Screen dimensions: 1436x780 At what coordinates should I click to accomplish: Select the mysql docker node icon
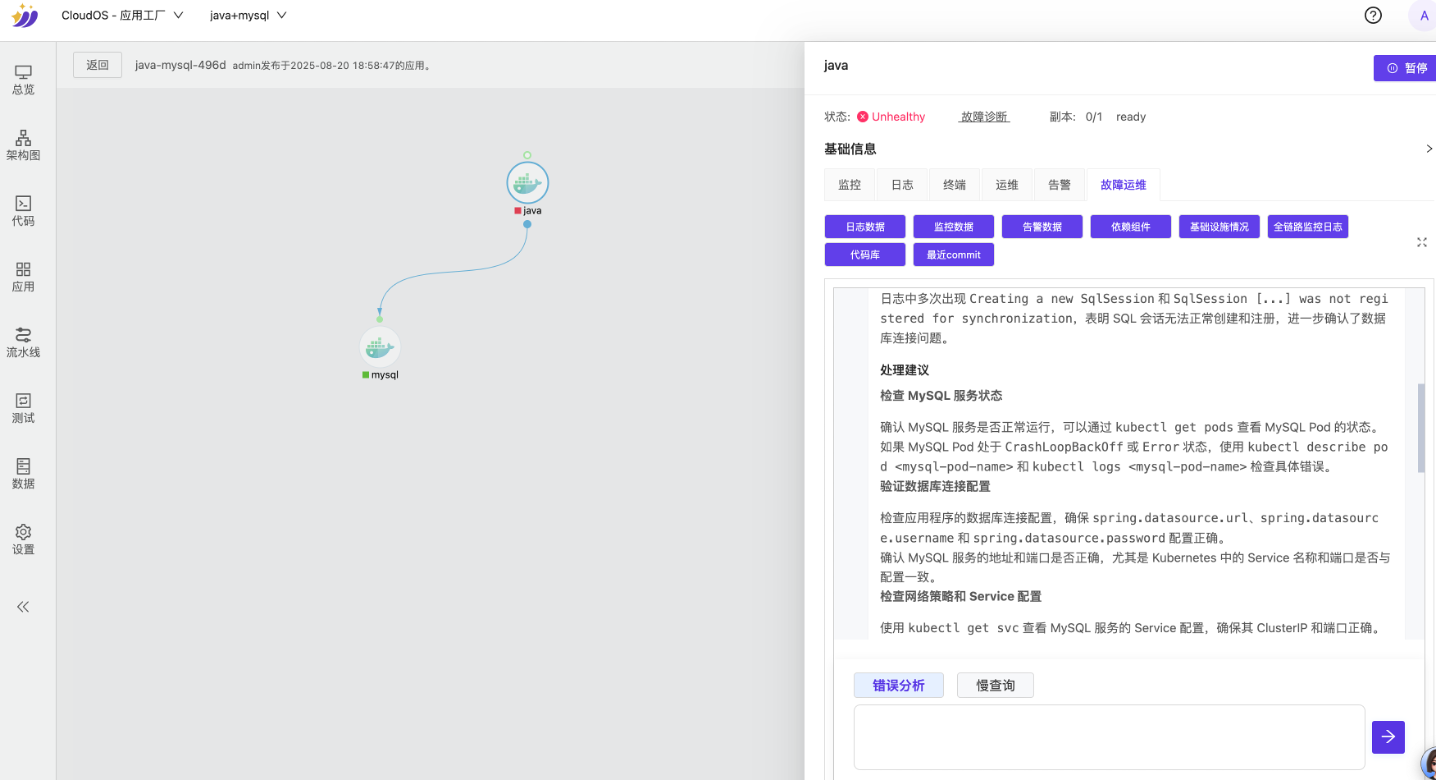pos(380,347)
